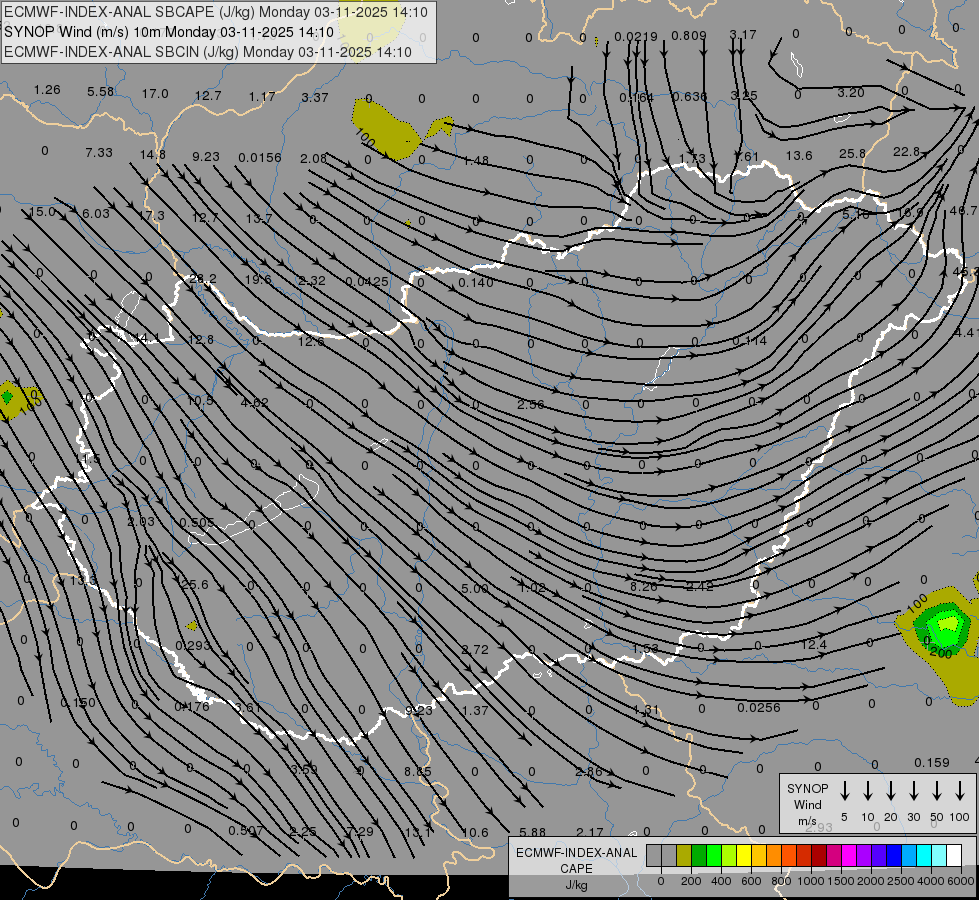This screenshot has width=979, height=900.
Task: Click the map value '1.26'
Action: point(47,90)
